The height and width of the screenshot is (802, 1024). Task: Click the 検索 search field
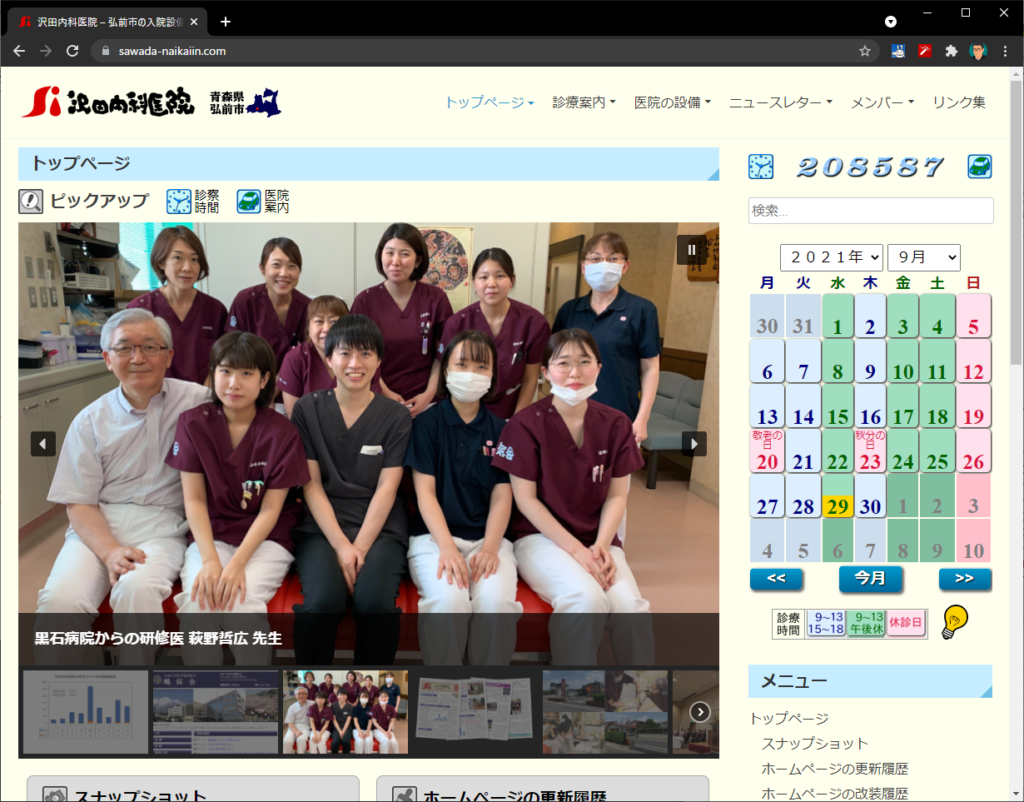(x=871, y=210)
